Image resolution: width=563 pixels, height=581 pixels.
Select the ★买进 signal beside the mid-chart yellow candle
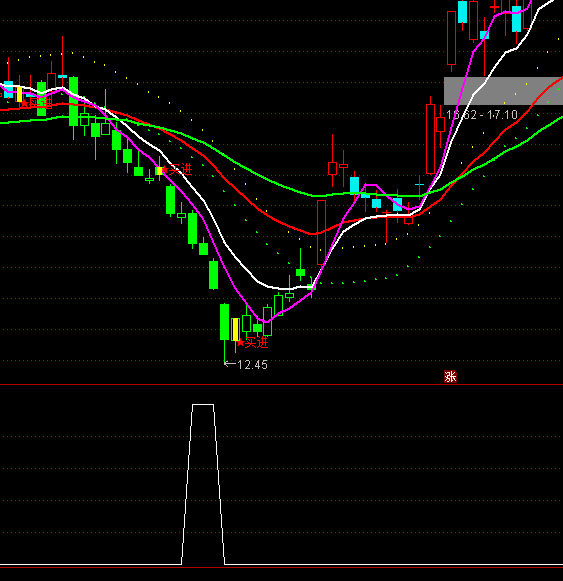(x=177, y=170)
